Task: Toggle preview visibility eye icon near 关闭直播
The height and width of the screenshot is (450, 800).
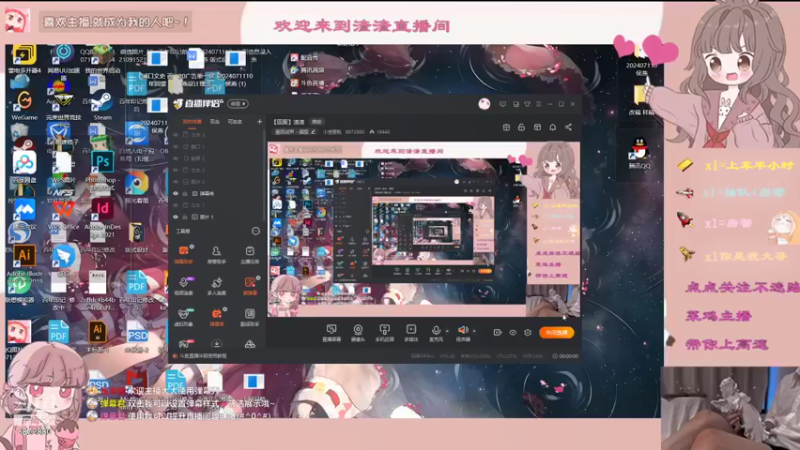Action: (x=513, y=333)
